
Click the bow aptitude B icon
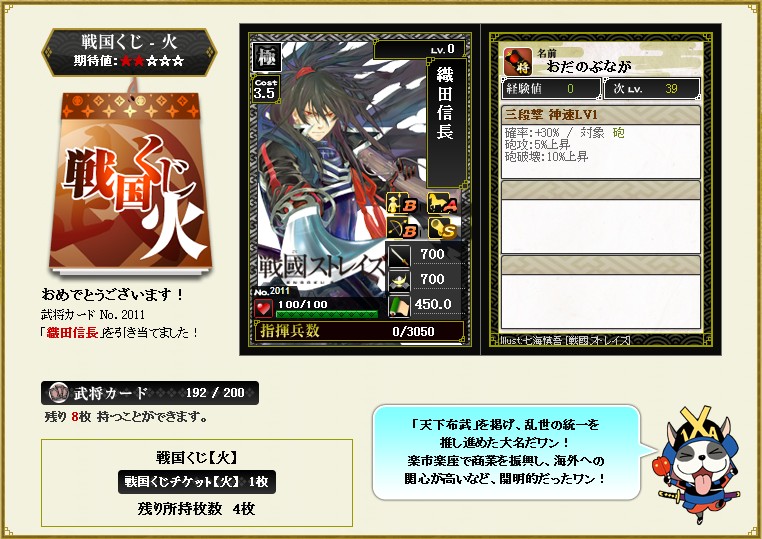pyautogui.click(x=401, y=228)
